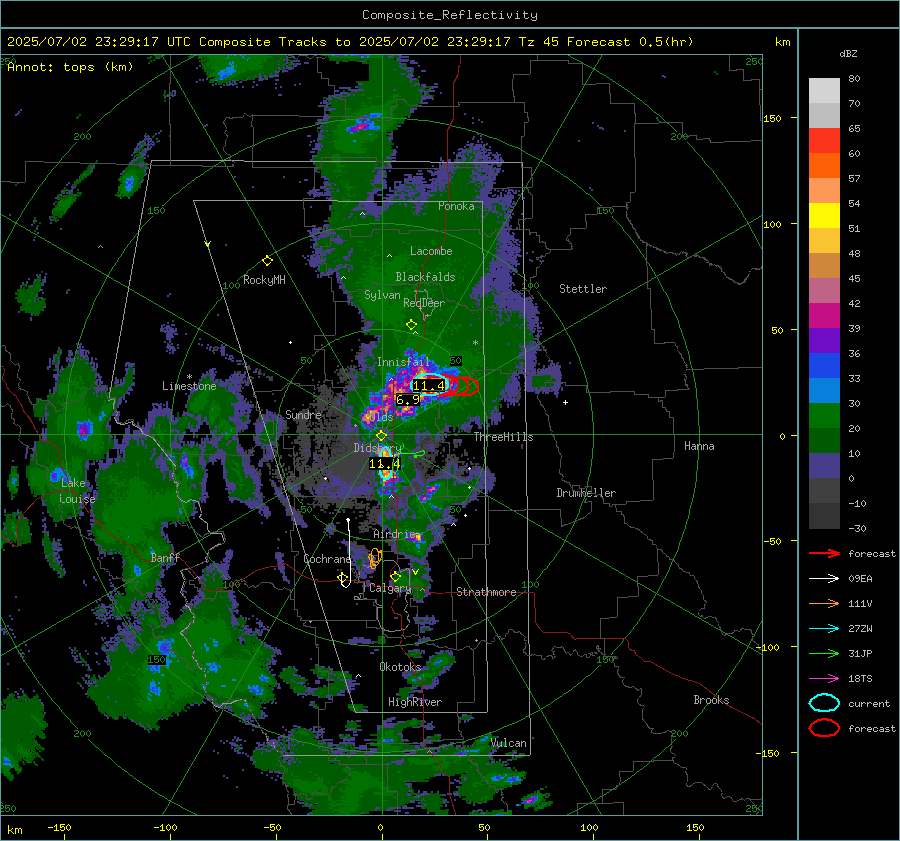Click the RockyMH label

(x=264, y=280)
